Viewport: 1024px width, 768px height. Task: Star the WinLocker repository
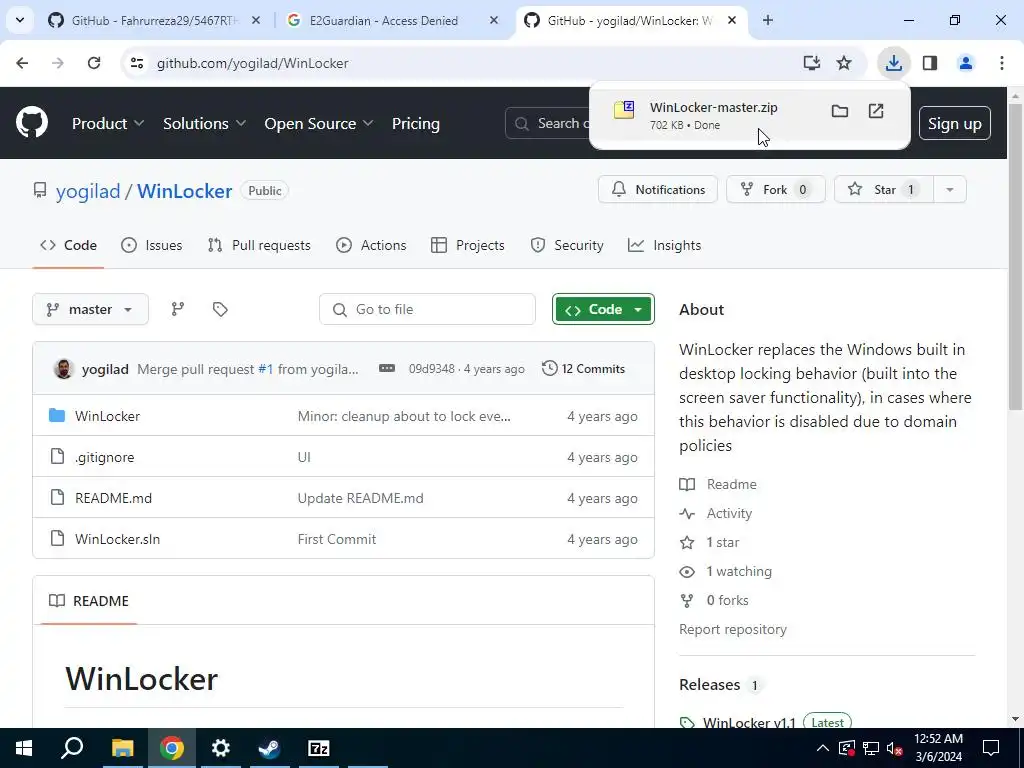884,189
